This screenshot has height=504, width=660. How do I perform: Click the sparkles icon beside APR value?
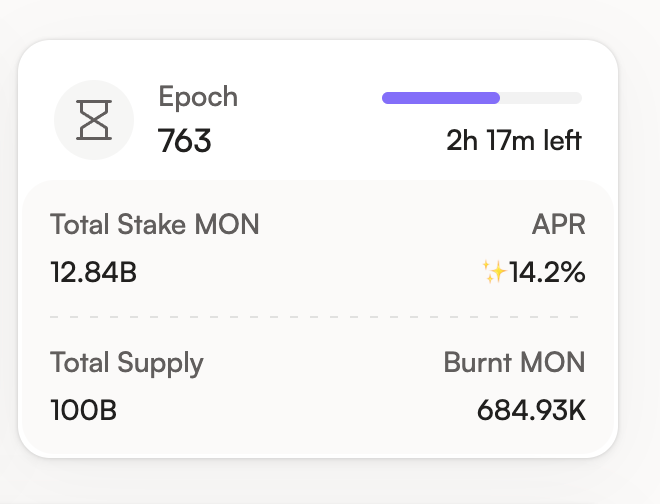[494, 272]
